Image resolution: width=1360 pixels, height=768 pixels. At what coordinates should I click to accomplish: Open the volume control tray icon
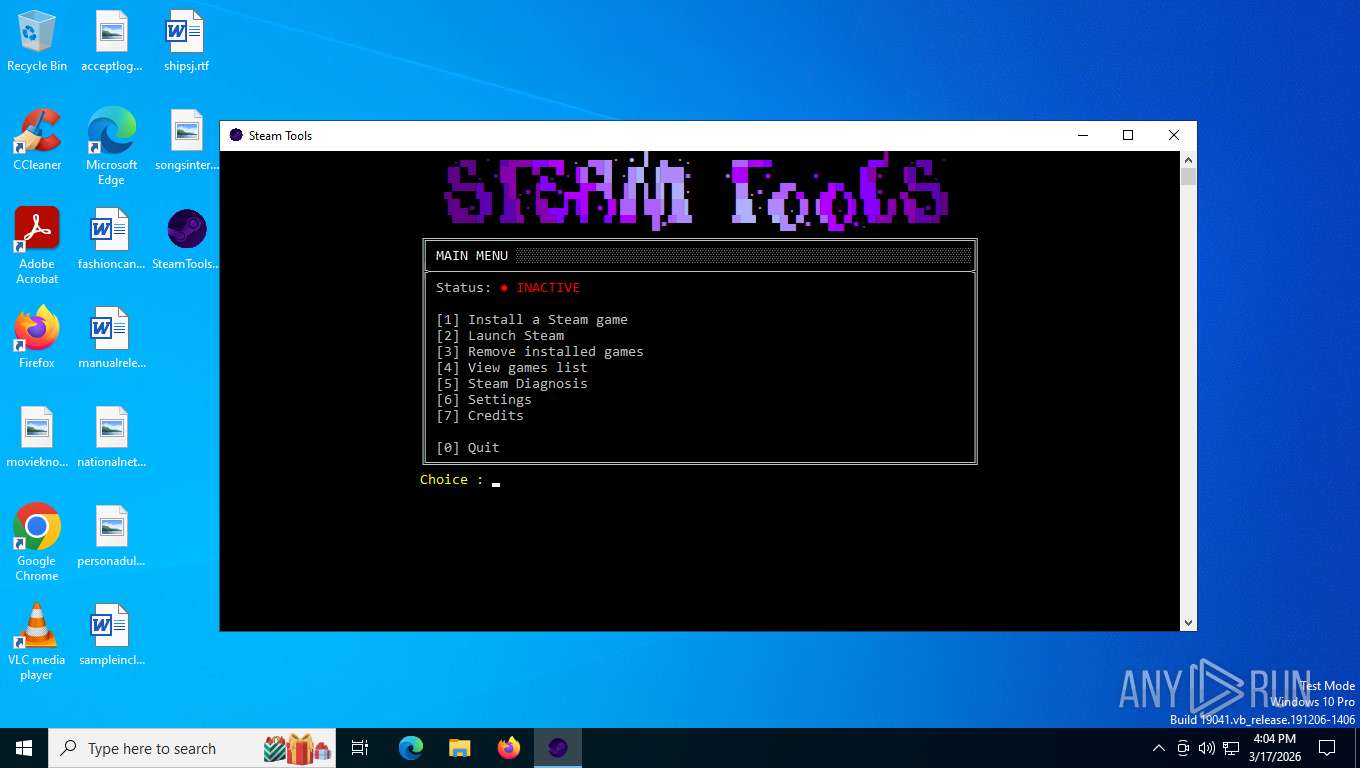[1207, 748]
